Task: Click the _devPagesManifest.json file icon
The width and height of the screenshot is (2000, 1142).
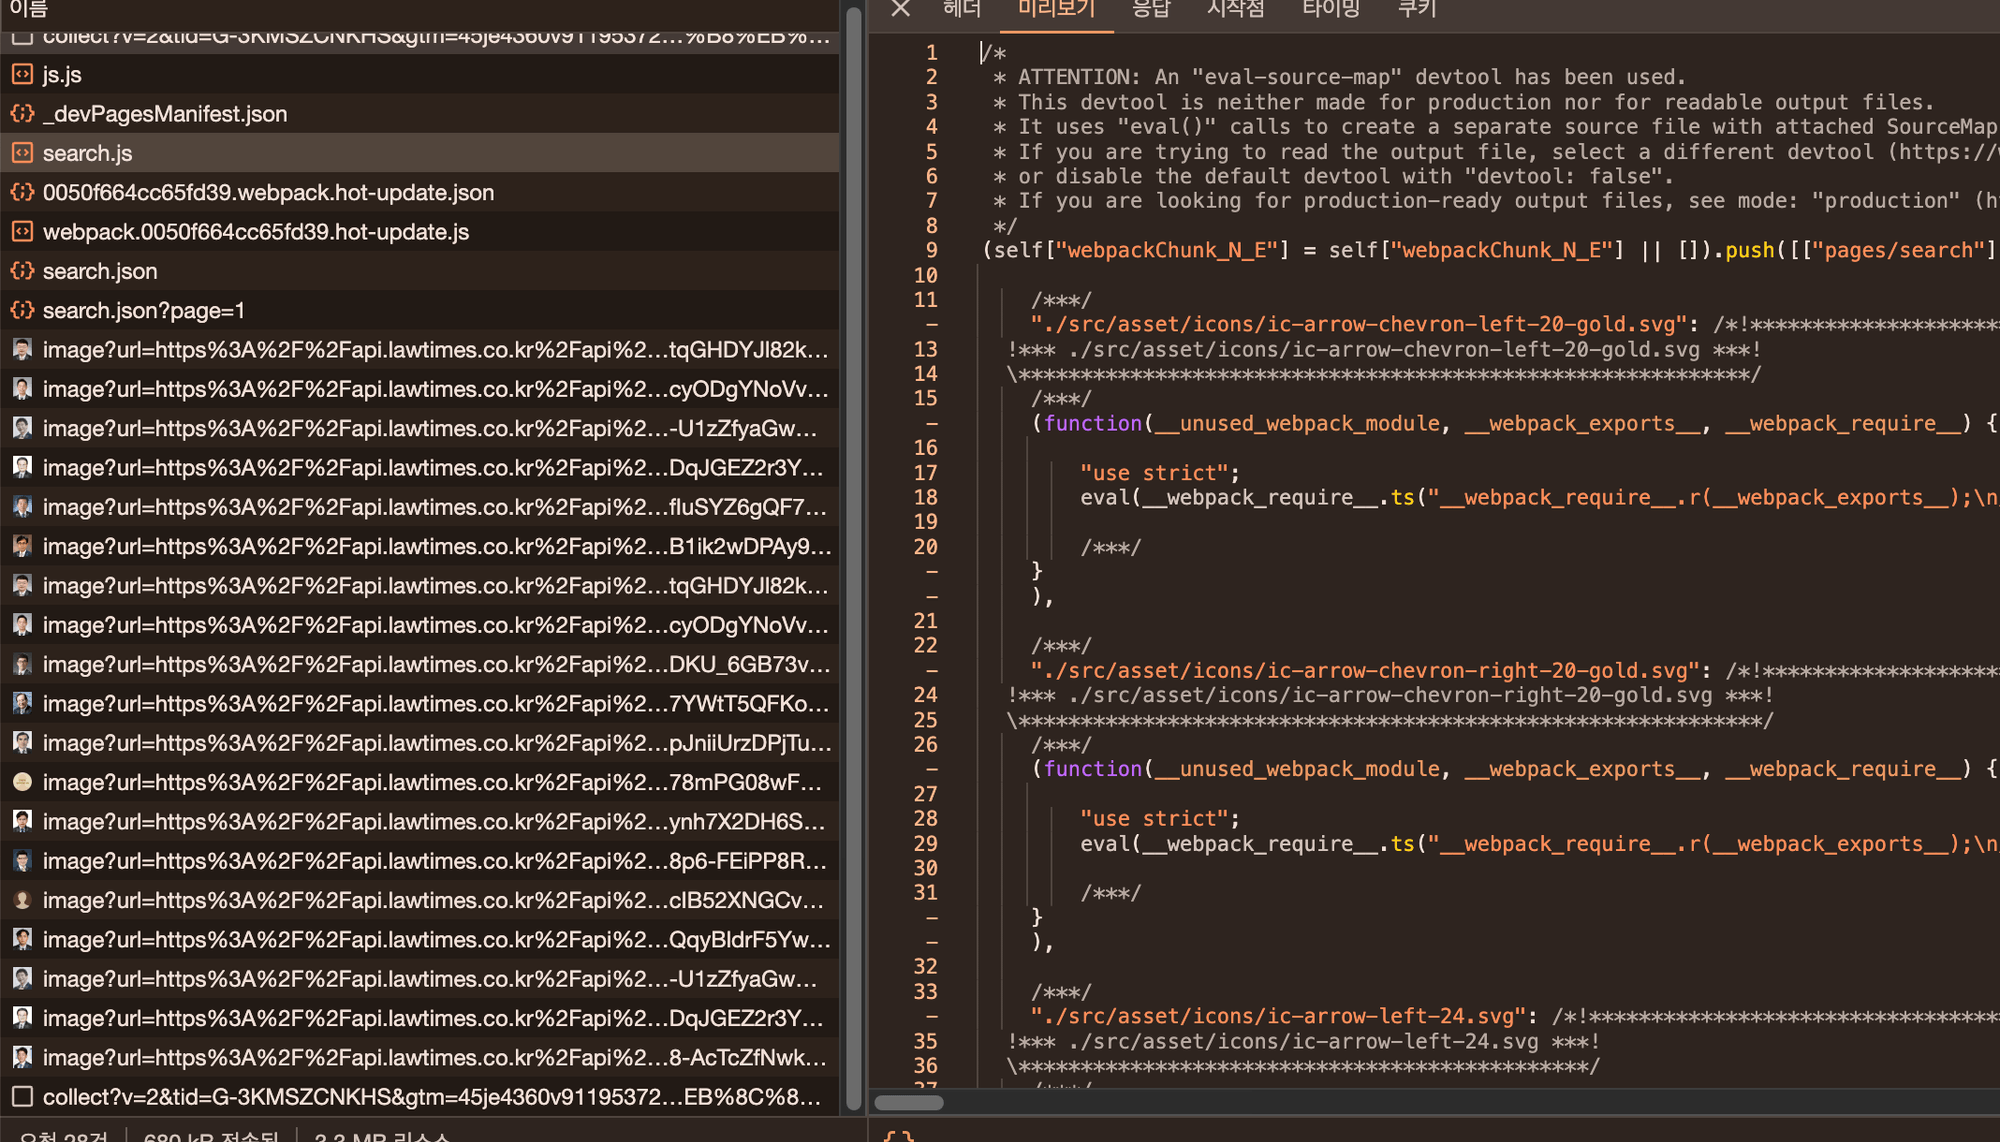Action: [22, 114]
